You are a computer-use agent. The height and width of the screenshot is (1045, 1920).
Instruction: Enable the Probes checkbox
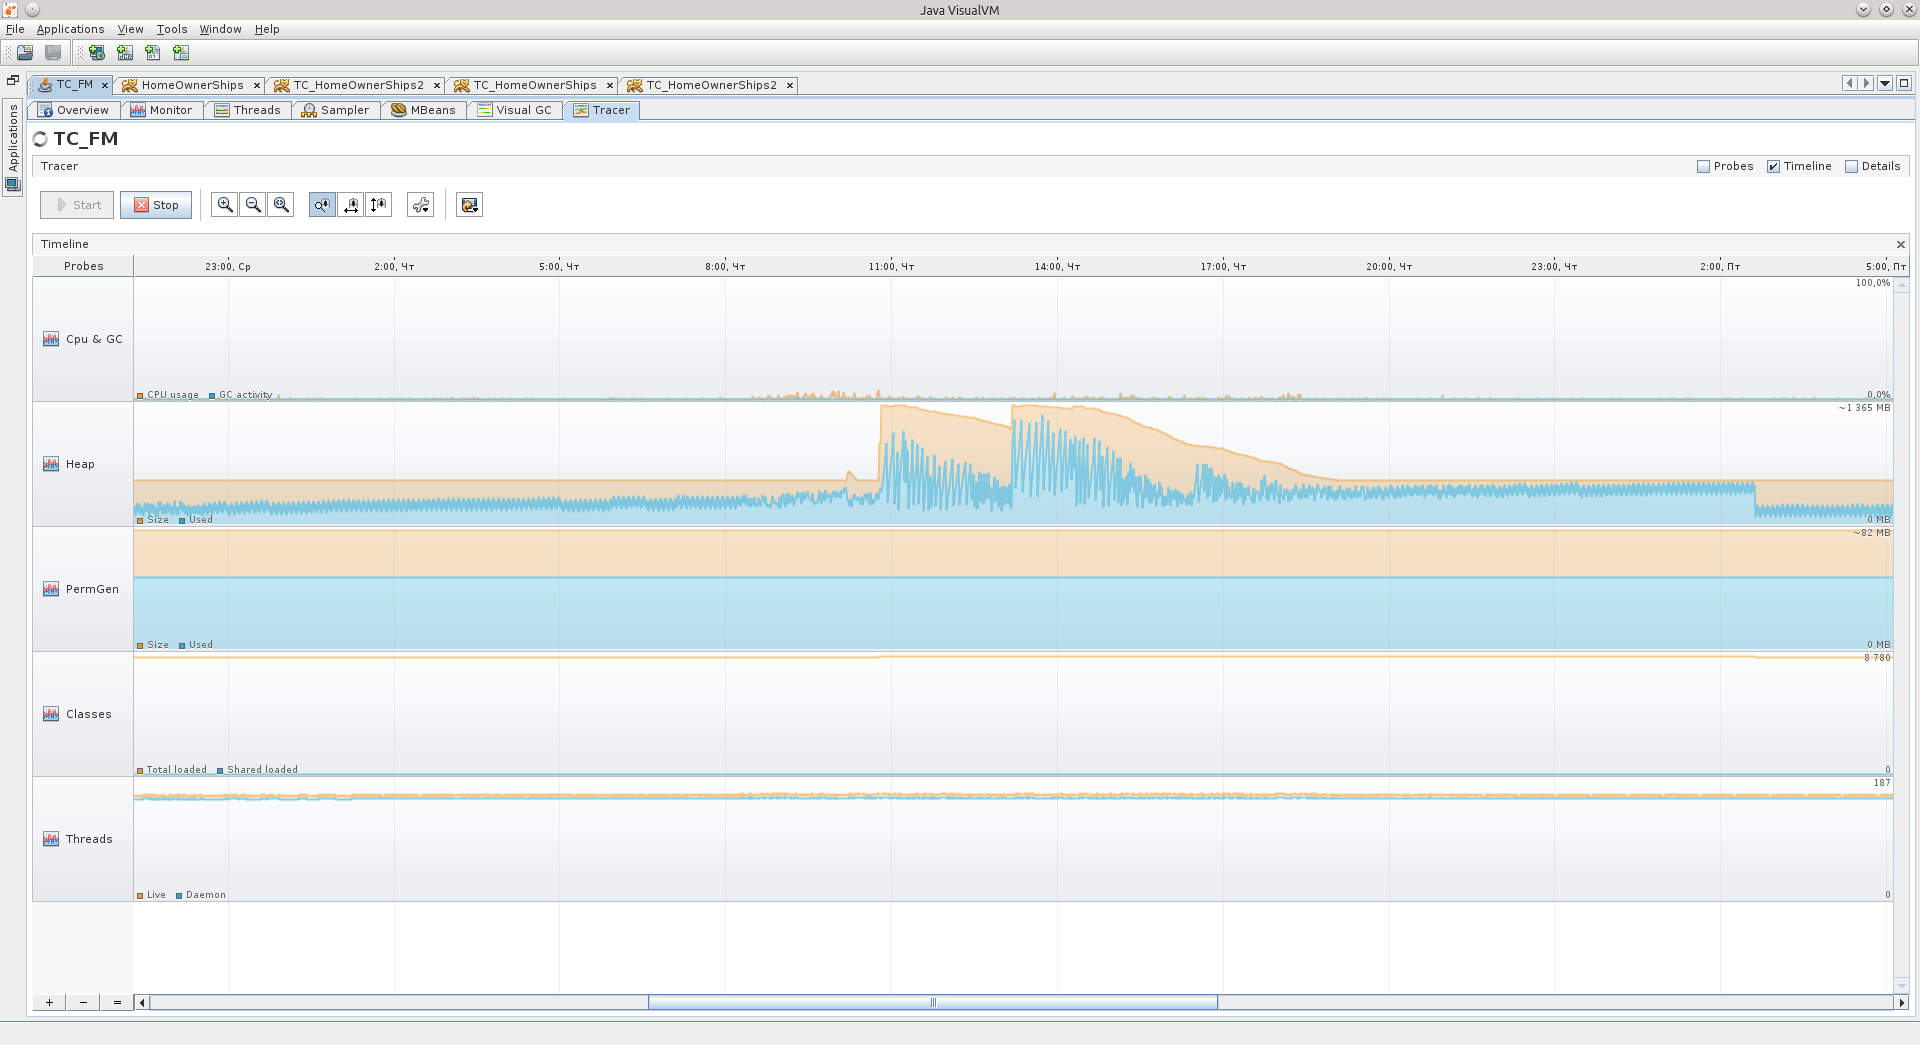pyautogui.click(x=1703, y=166)
